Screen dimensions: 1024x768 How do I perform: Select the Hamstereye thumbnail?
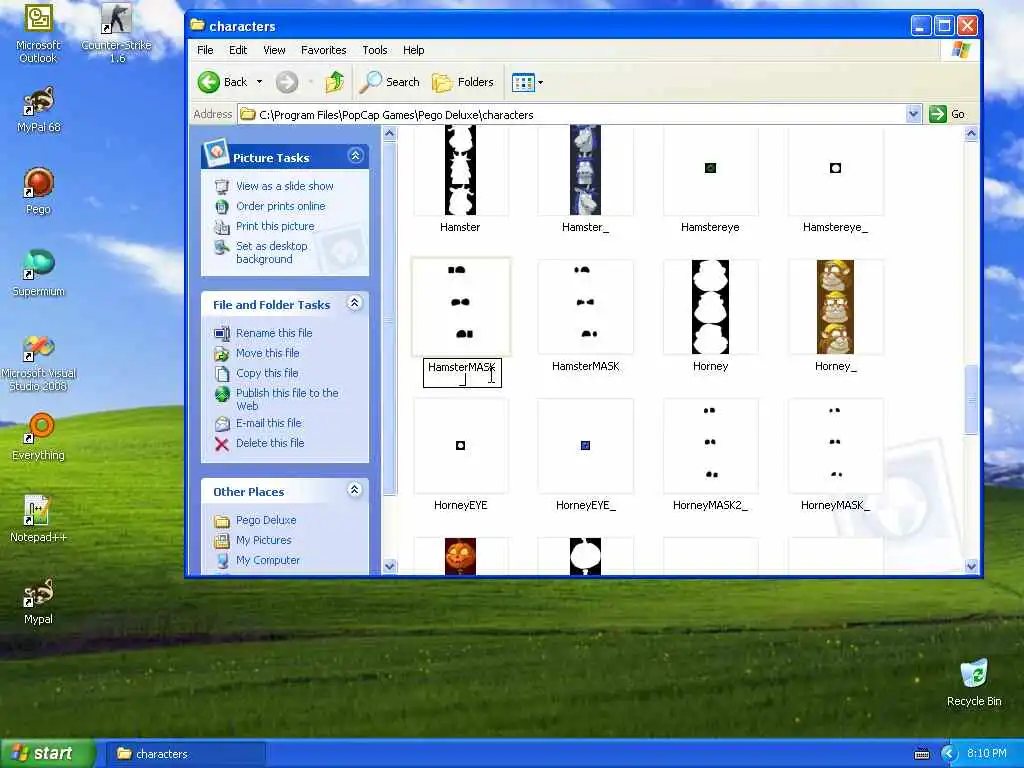click(x=711, y=170)
